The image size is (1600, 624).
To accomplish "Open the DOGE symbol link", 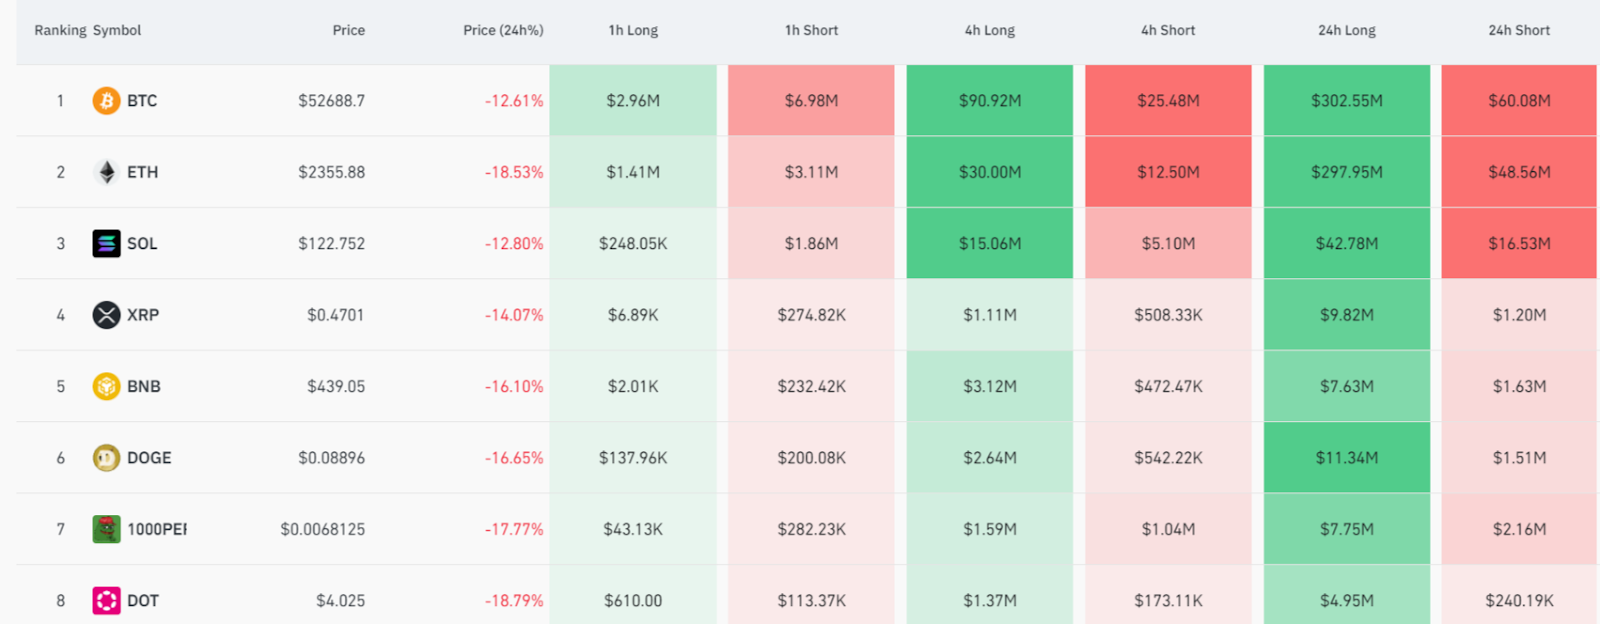I will (x=149, y=458).
